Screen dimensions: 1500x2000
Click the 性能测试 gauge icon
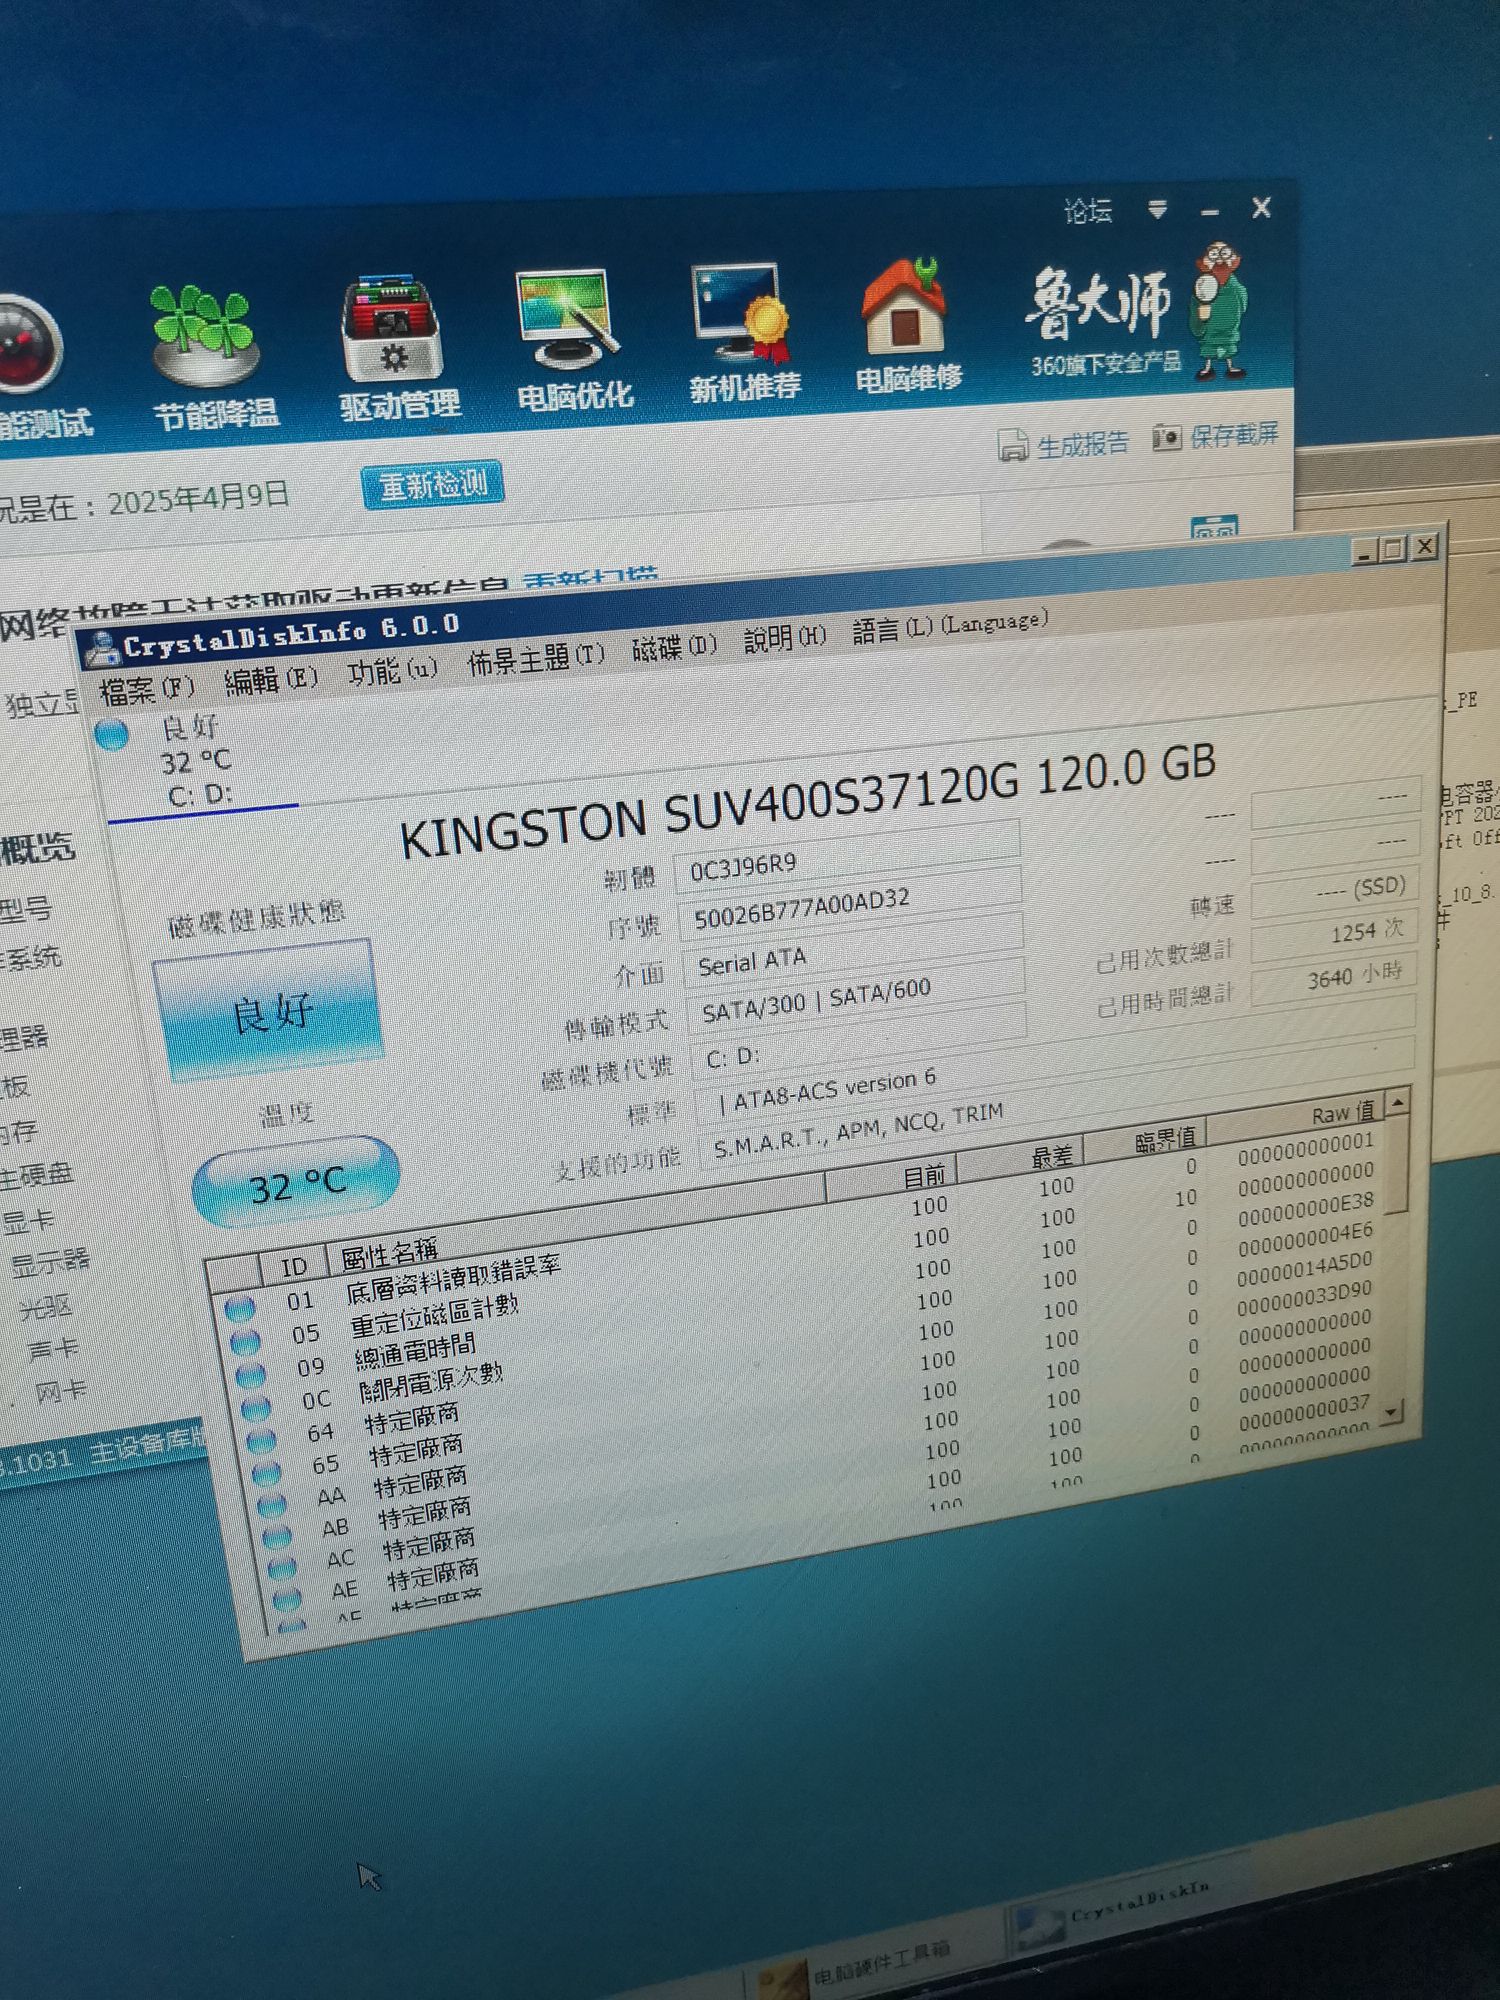tap(28, 345)
